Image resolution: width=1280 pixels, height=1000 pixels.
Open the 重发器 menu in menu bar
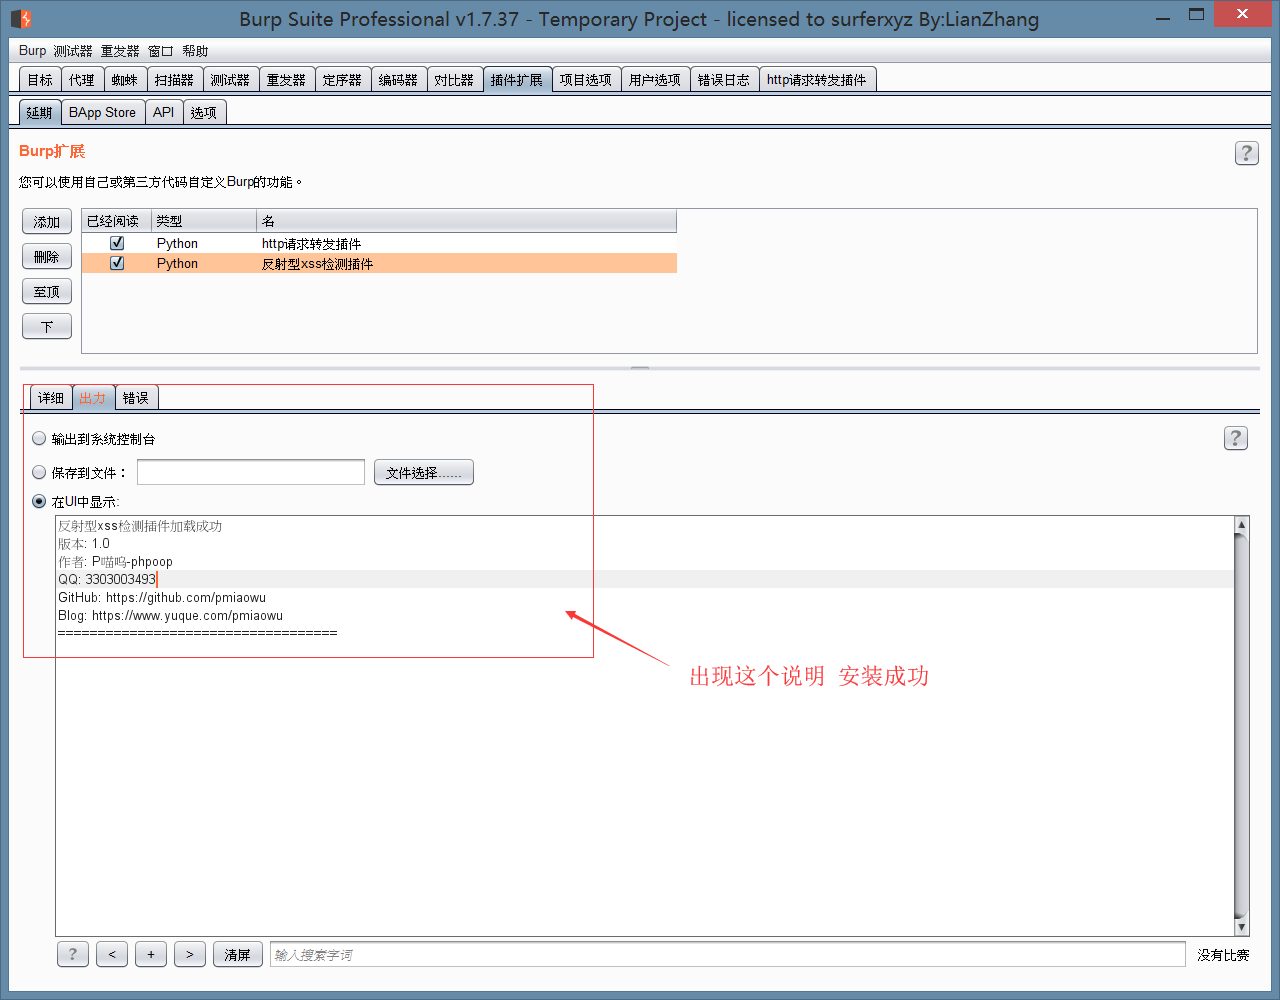[120, 51]
